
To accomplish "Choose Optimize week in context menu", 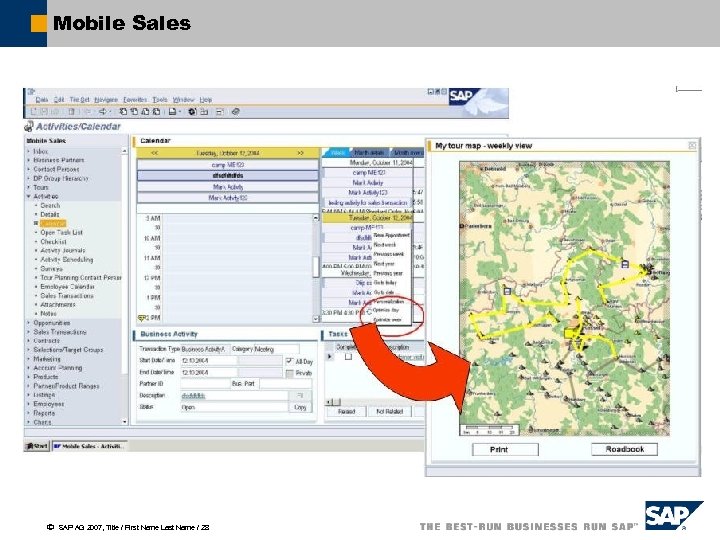I will click(x=387, y=320).
